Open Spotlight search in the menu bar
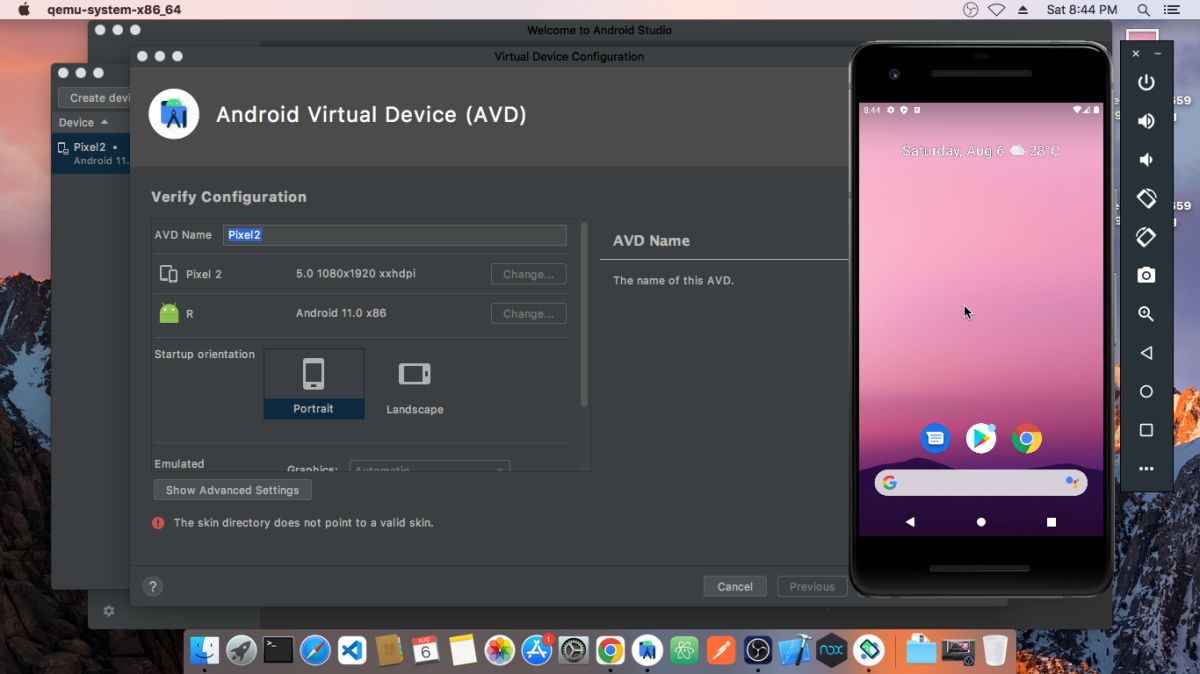Viewport: 1200px width, 674px height. (x=1143, y=10)
